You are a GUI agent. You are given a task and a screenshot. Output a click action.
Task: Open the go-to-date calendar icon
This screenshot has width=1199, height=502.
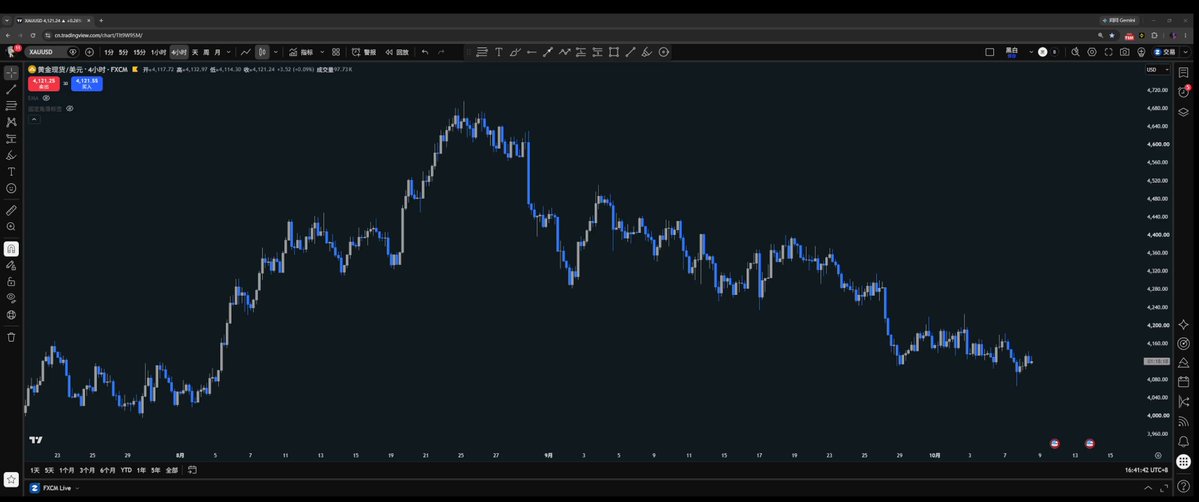[x=192, y=470]
